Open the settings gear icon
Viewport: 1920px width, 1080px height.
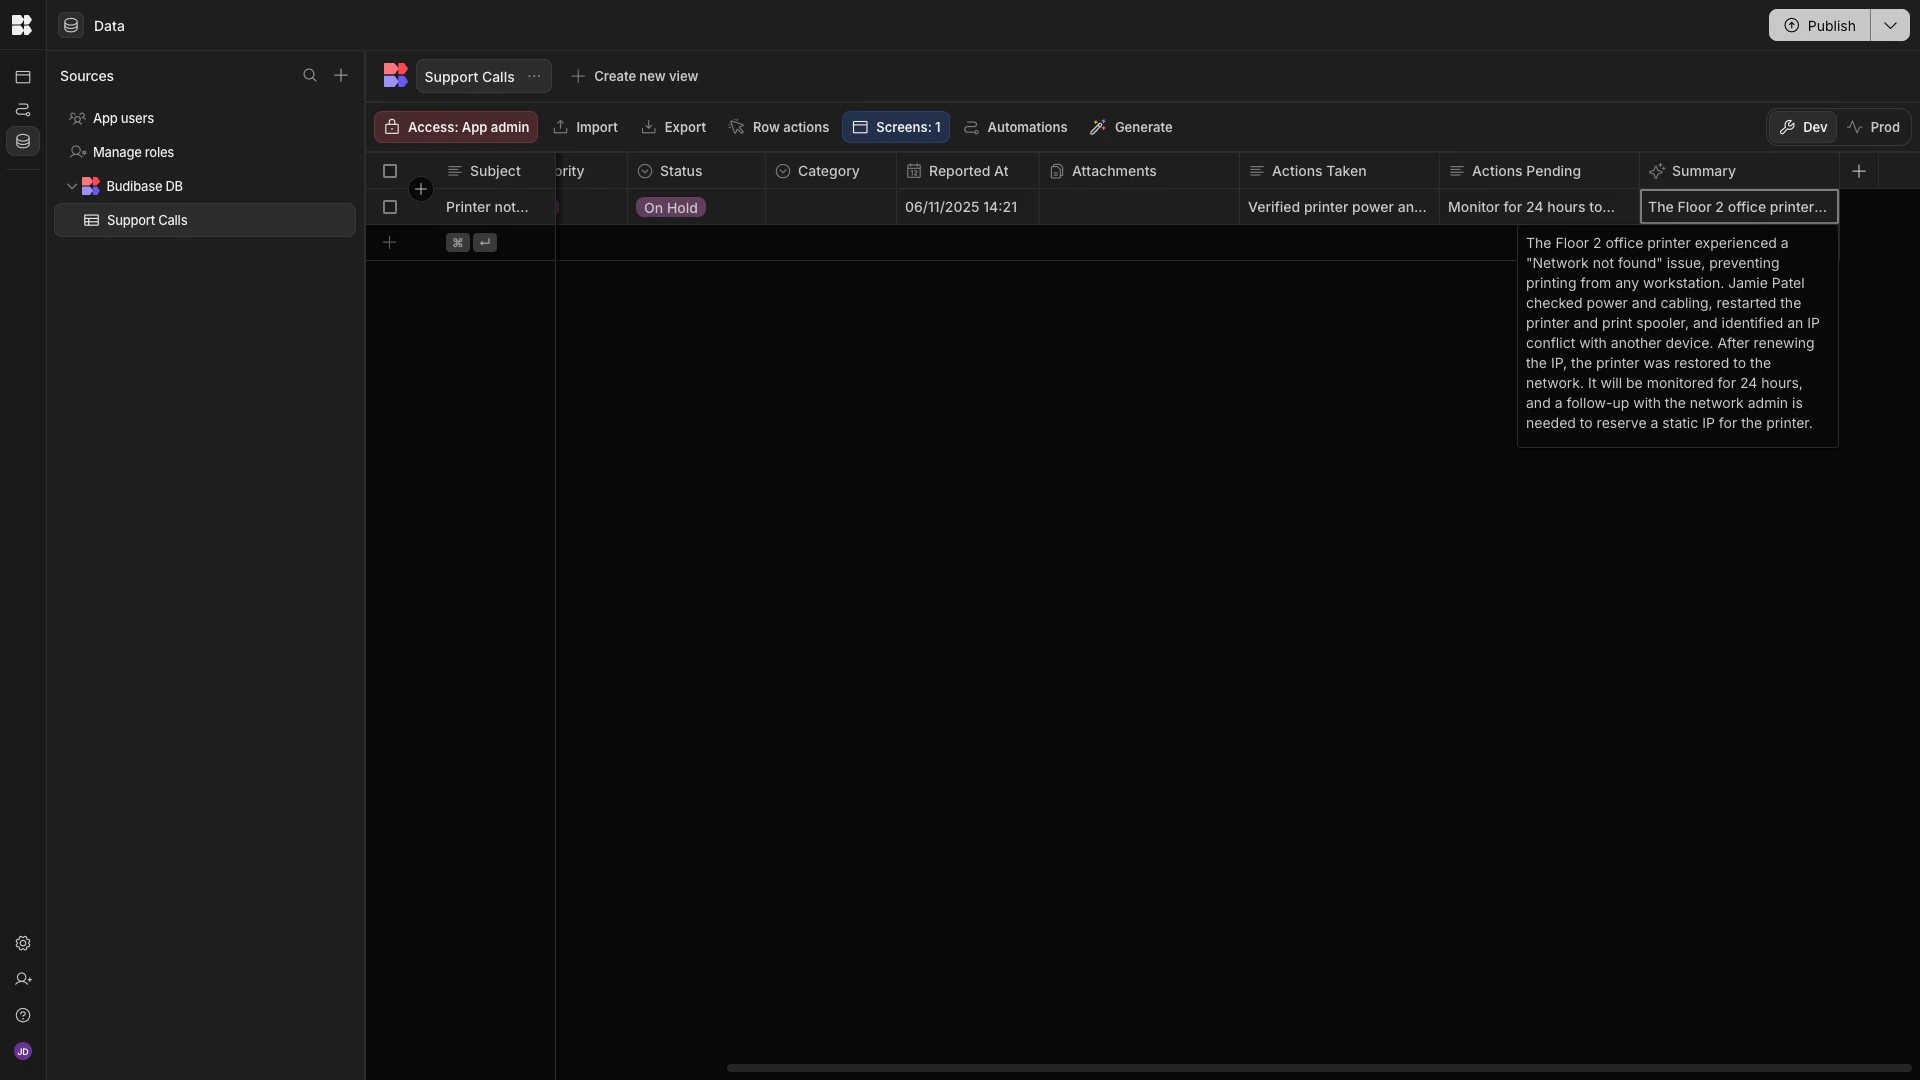[x=23, y=943]
